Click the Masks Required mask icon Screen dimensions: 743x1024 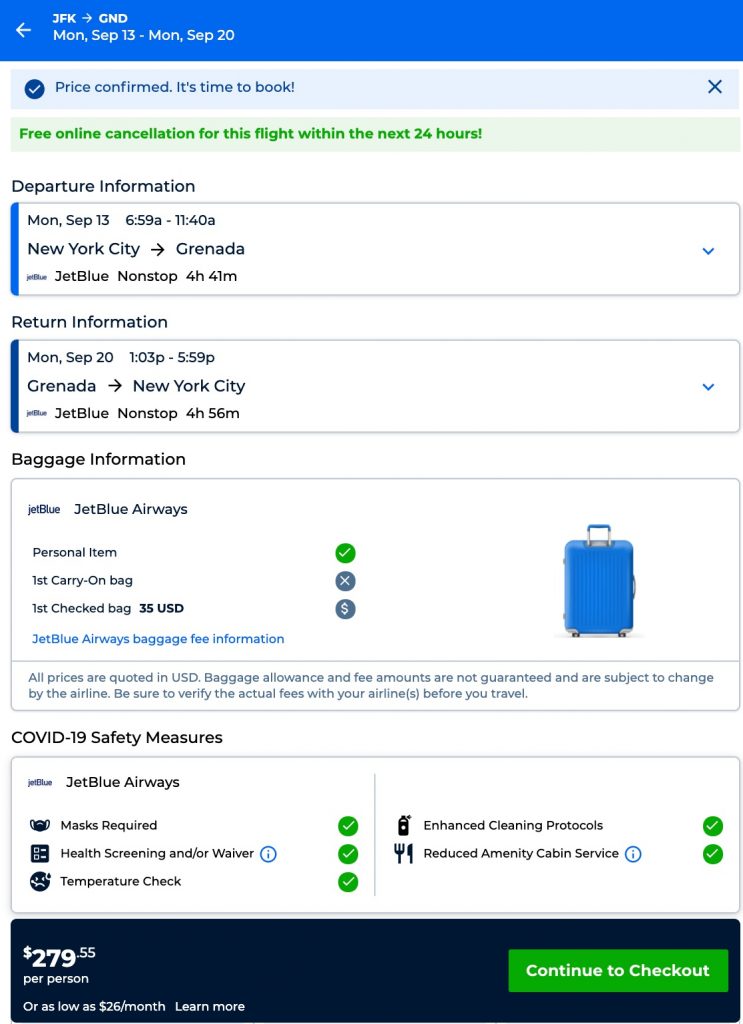(40, 826)
